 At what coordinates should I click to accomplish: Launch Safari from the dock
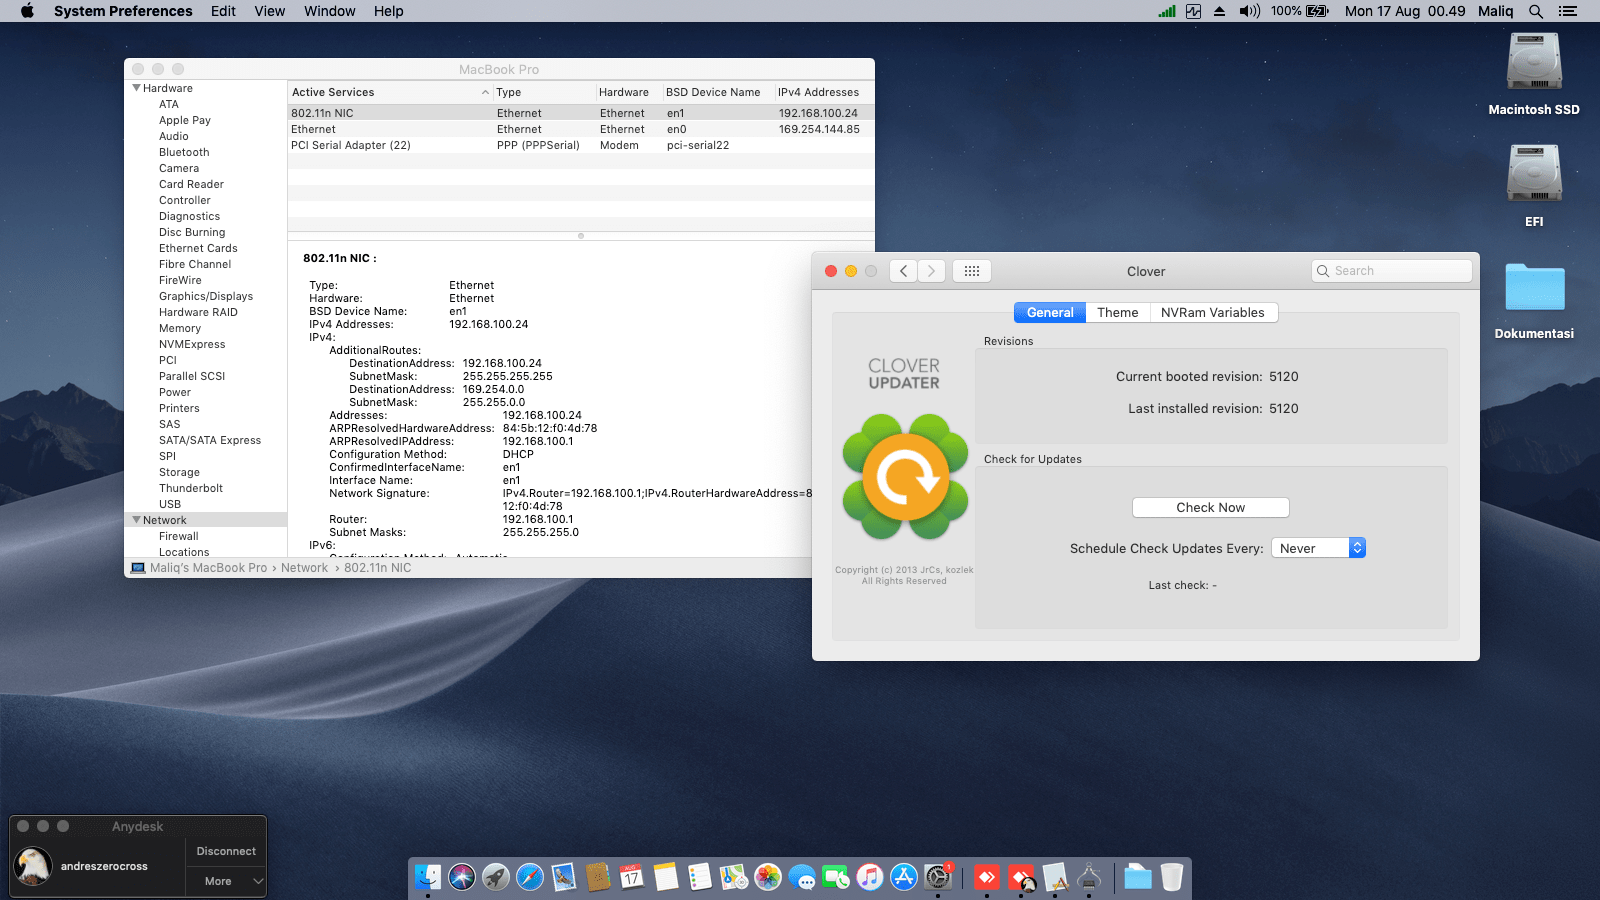(530, 878)
